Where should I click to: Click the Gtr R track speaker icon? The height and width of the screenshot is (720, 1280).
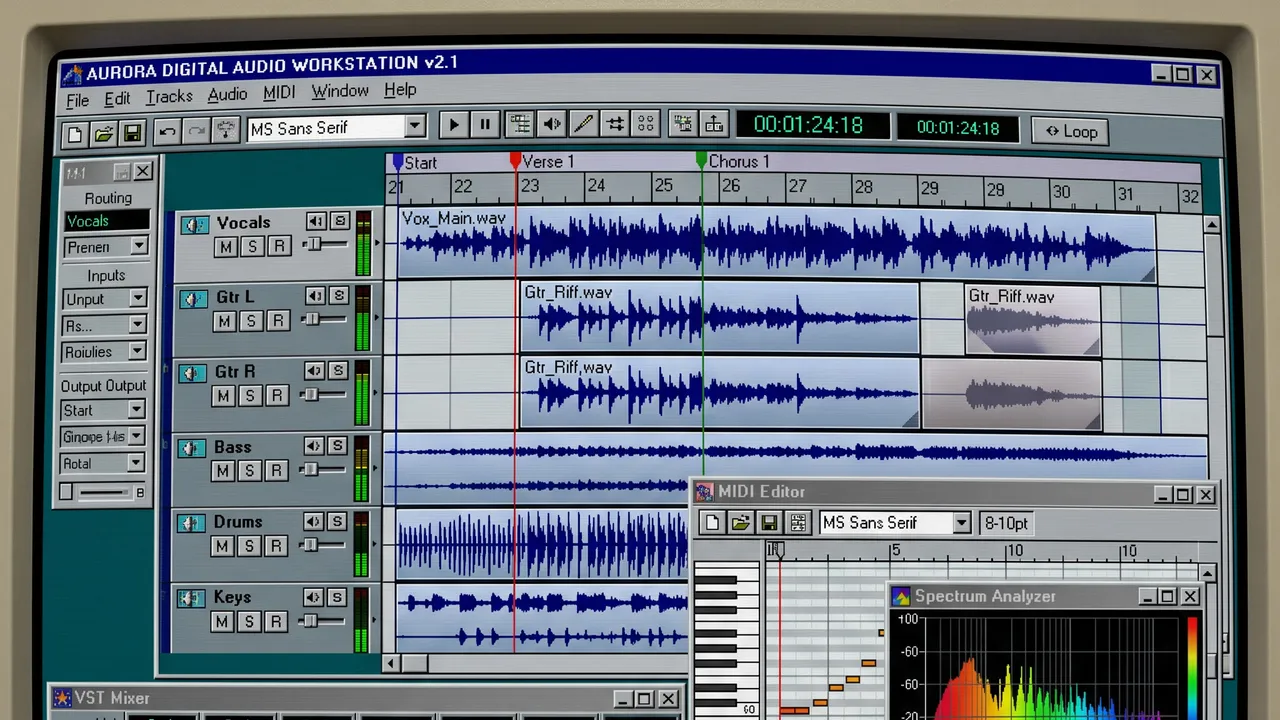pyautogui.click(x=192, y=374)
